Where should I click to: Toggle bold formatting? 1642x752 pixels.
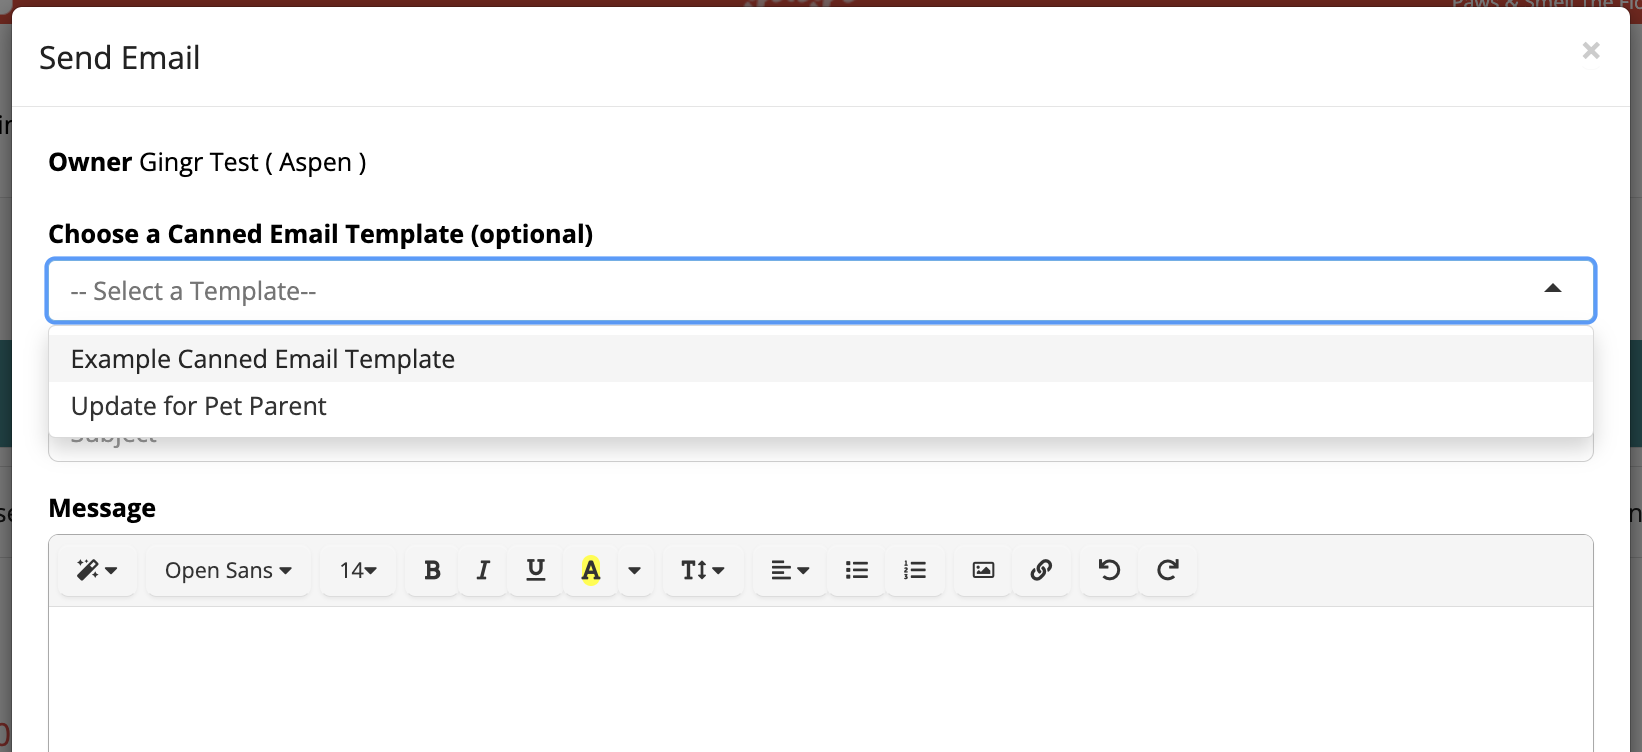(432, 570)
